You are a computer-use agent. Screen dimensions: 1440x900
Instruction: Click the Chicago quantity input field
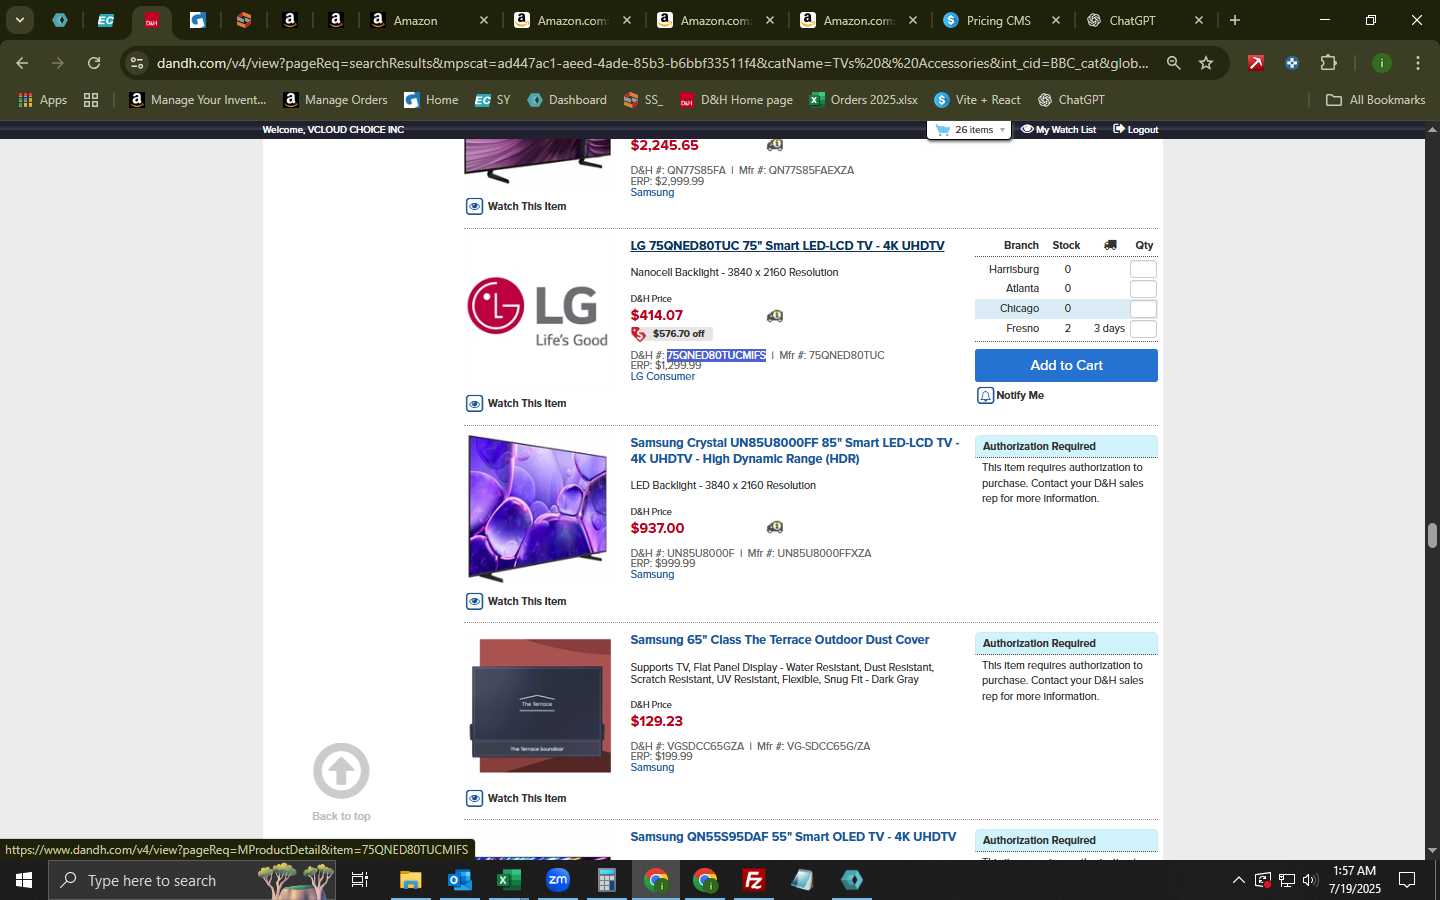point(1143,309)
